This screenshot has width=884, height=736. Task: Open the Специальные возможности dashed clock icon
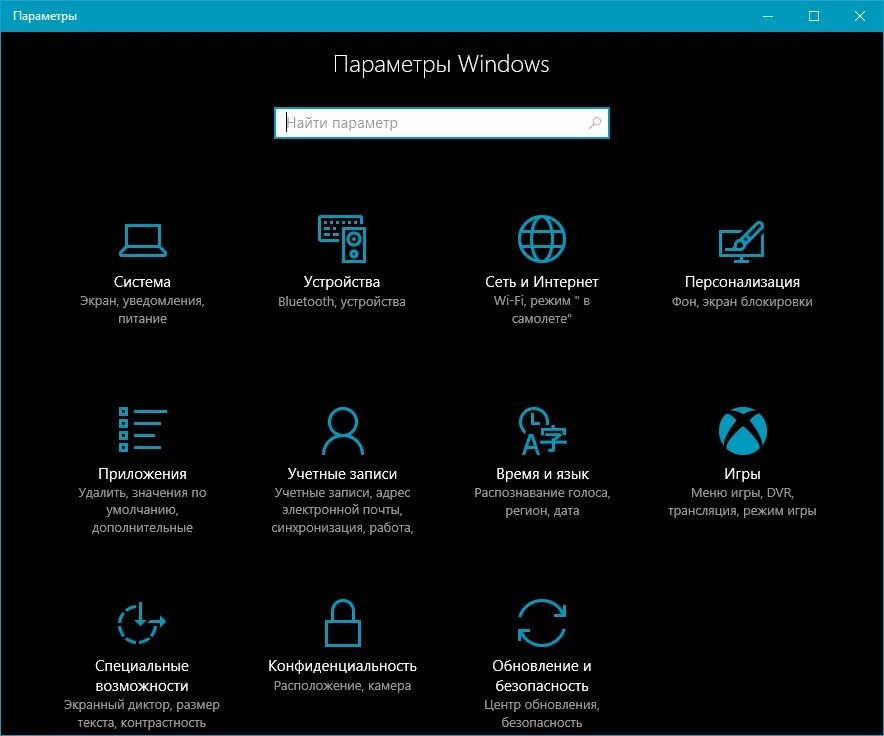tap(142, 623)
